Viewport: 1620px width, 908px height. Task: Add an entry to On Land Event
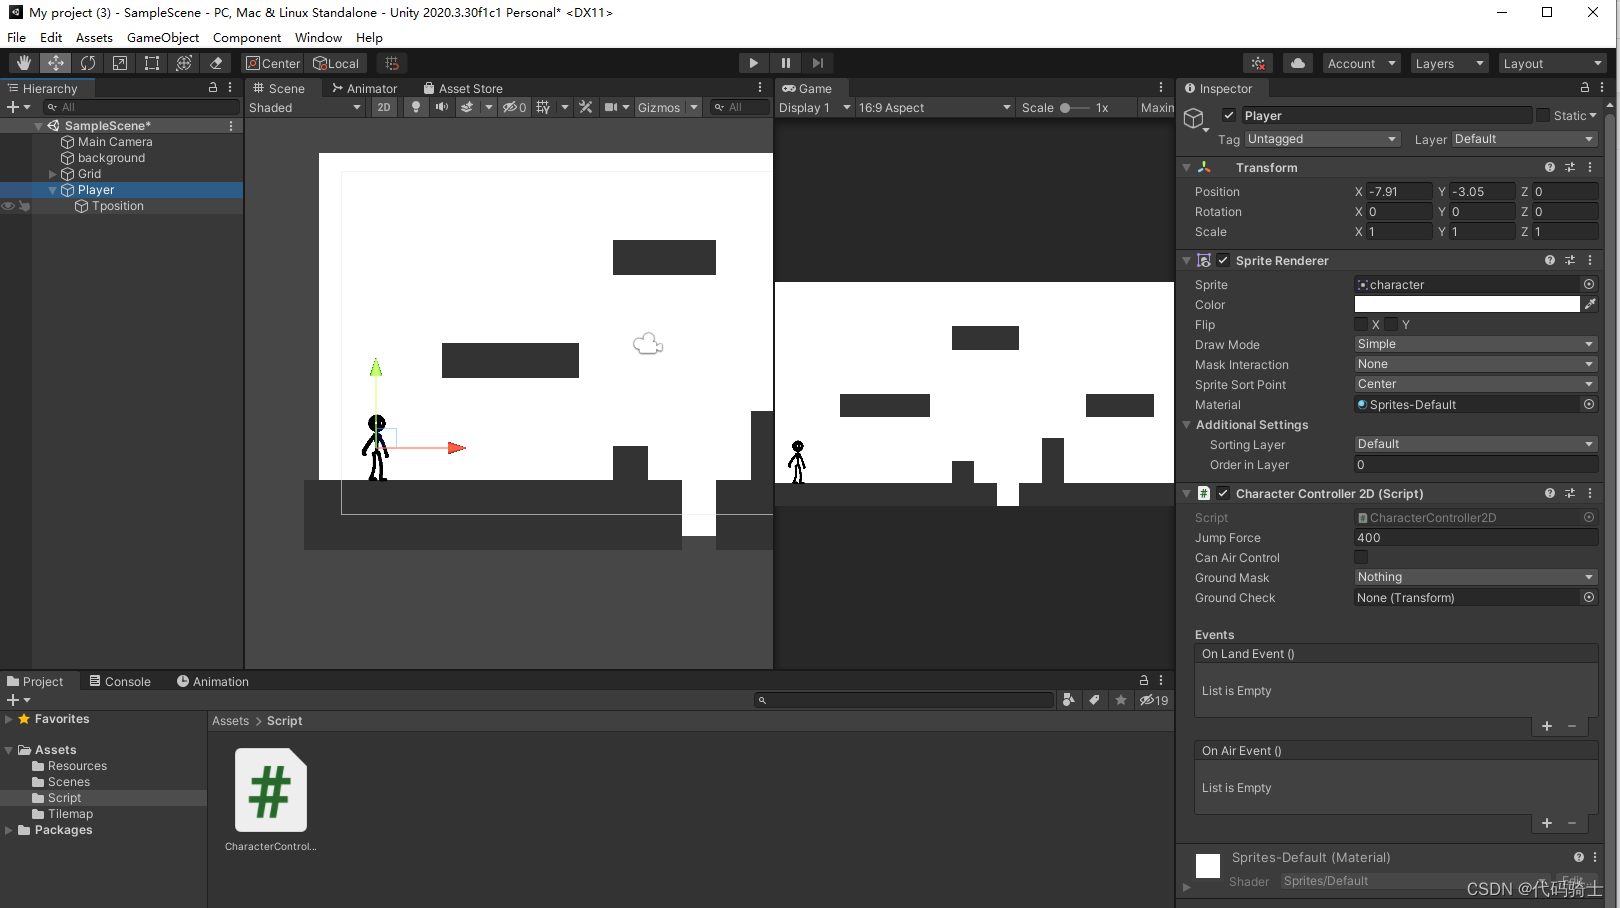coord(1546,726)
